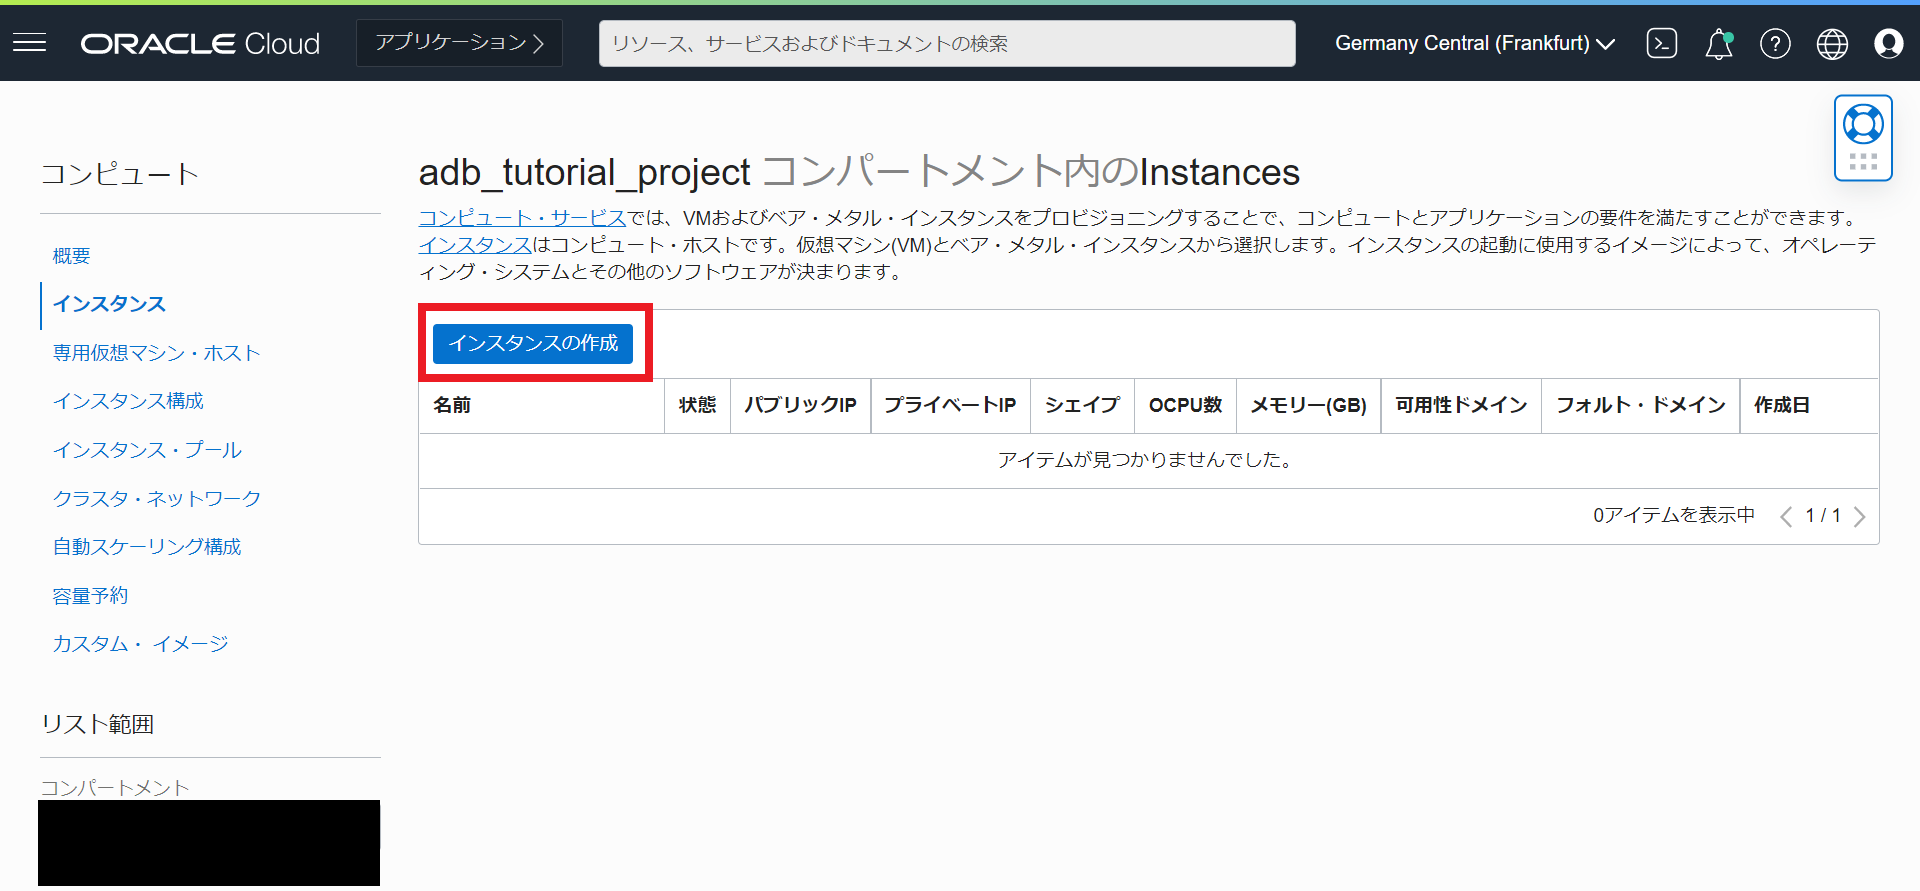The height and width of the screenshot is (891, 1920).
Task: Open 容量予約 page
Action: pyautogui.click(x=90, y=596)
